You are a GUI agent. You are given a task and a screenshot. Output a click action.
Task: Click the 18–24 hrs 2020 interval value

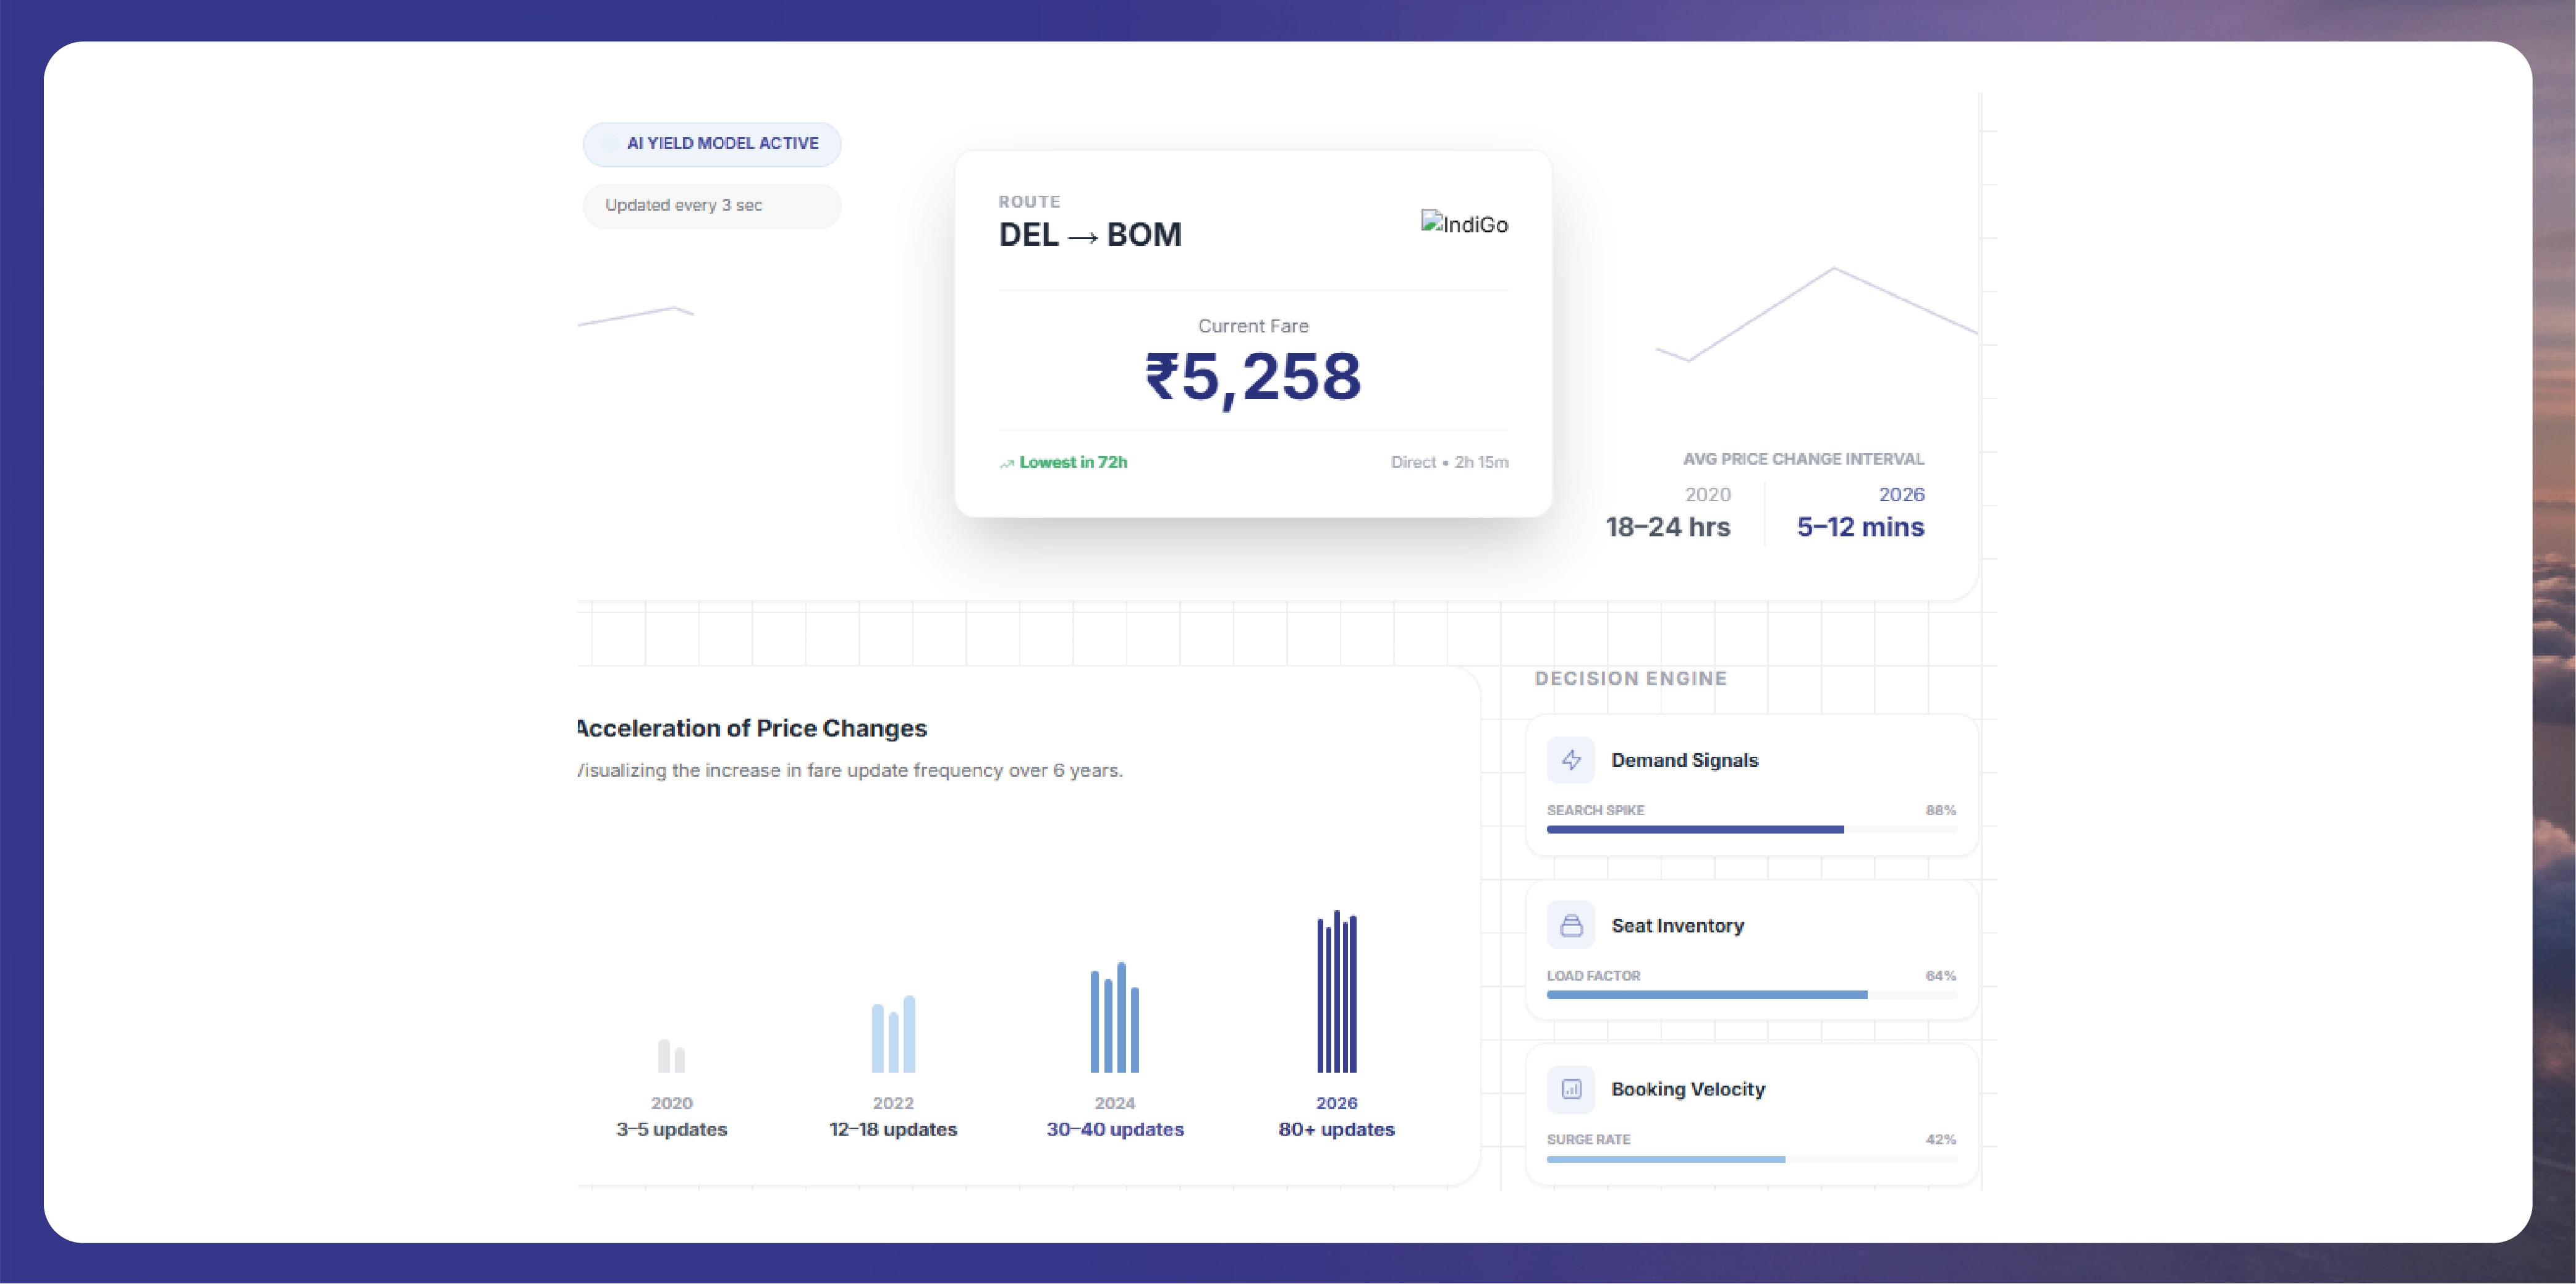pos(1667,527)
